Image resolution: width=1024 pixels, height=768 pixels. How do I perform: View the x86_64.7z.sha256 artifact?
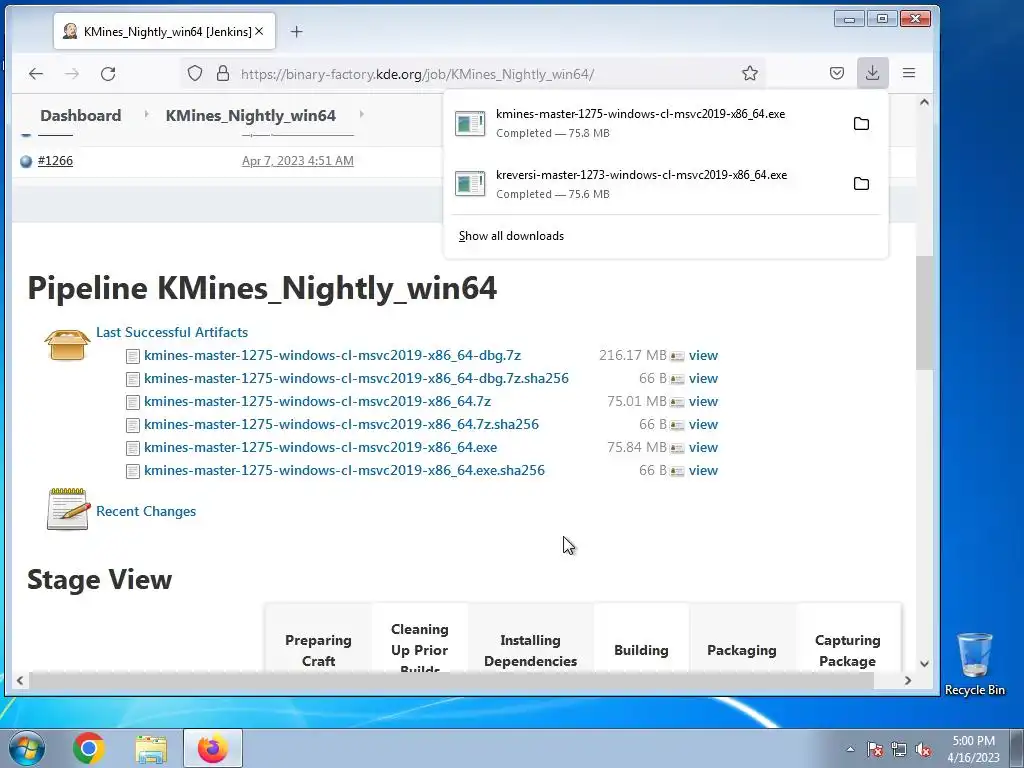pyautogui.click(x=703, y=424)
